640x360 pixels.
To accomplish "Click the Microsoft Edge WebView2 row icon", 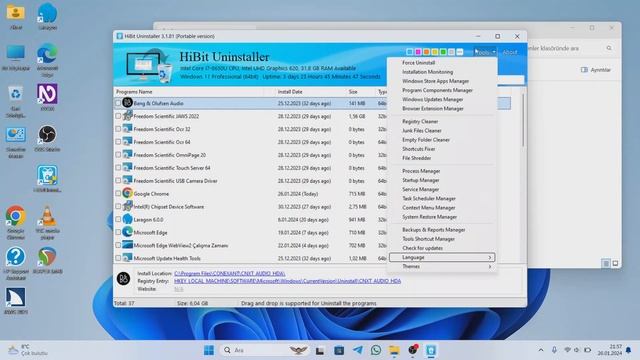I will click(x=127, y=245).
